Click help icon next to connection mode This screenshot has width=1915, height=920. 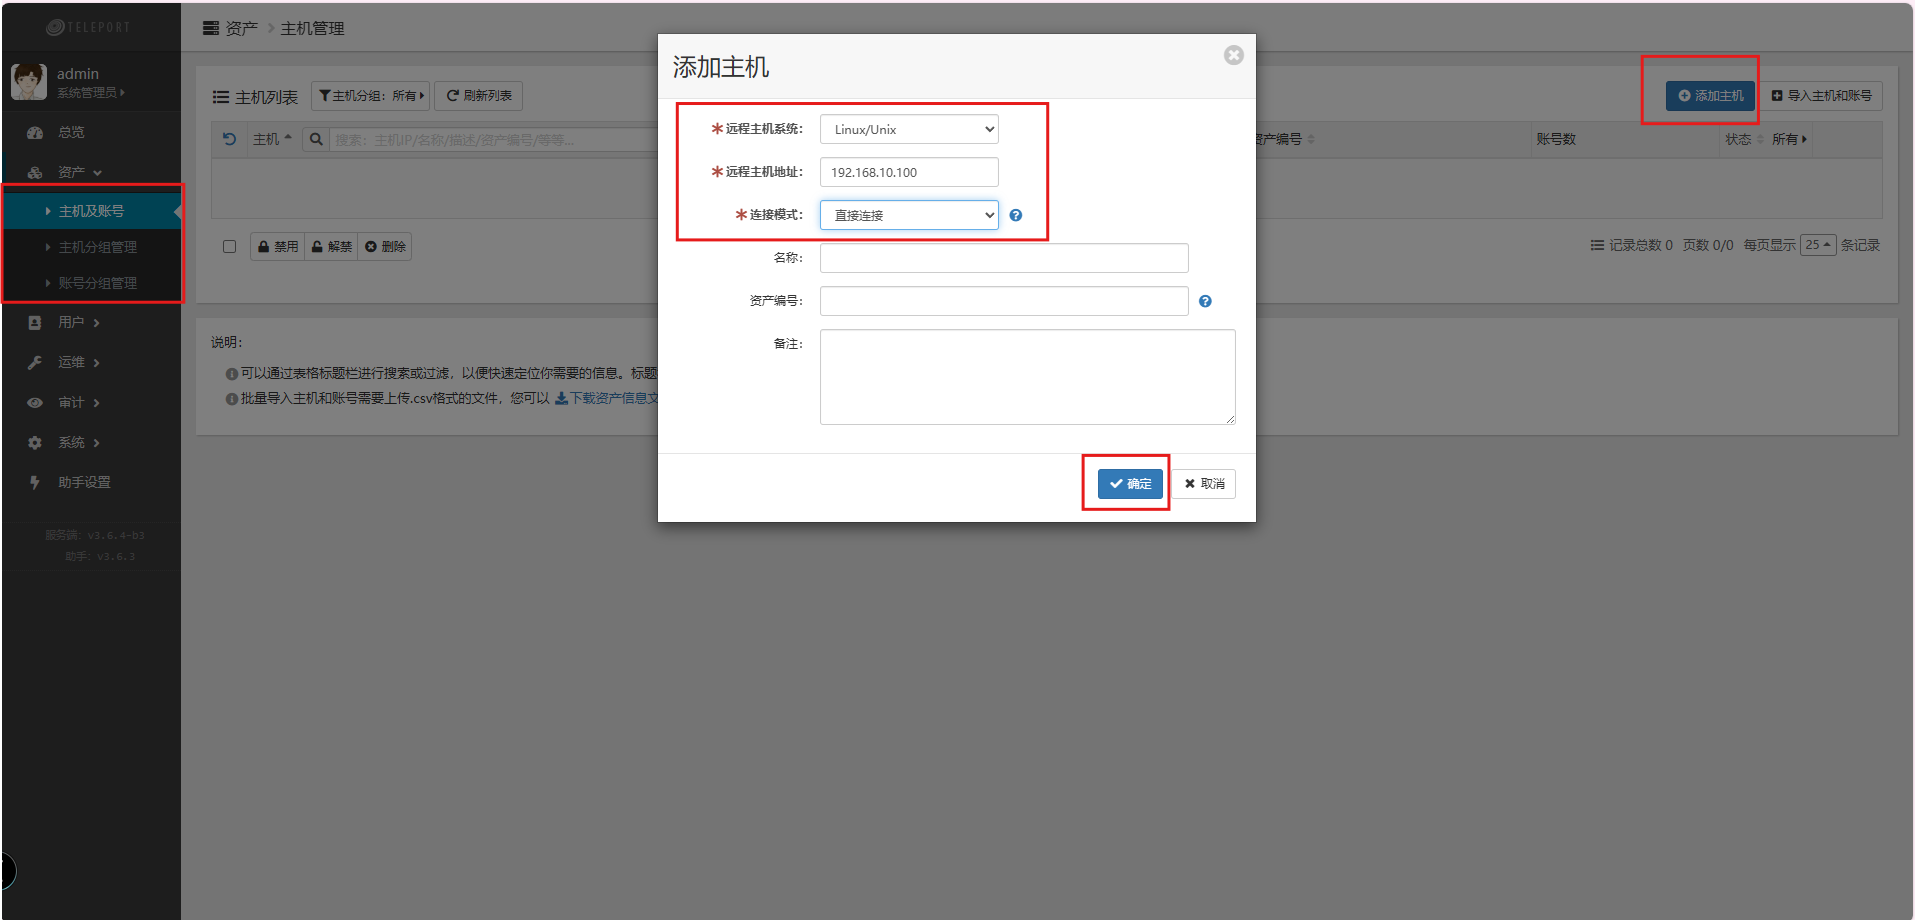point(1015,215)
